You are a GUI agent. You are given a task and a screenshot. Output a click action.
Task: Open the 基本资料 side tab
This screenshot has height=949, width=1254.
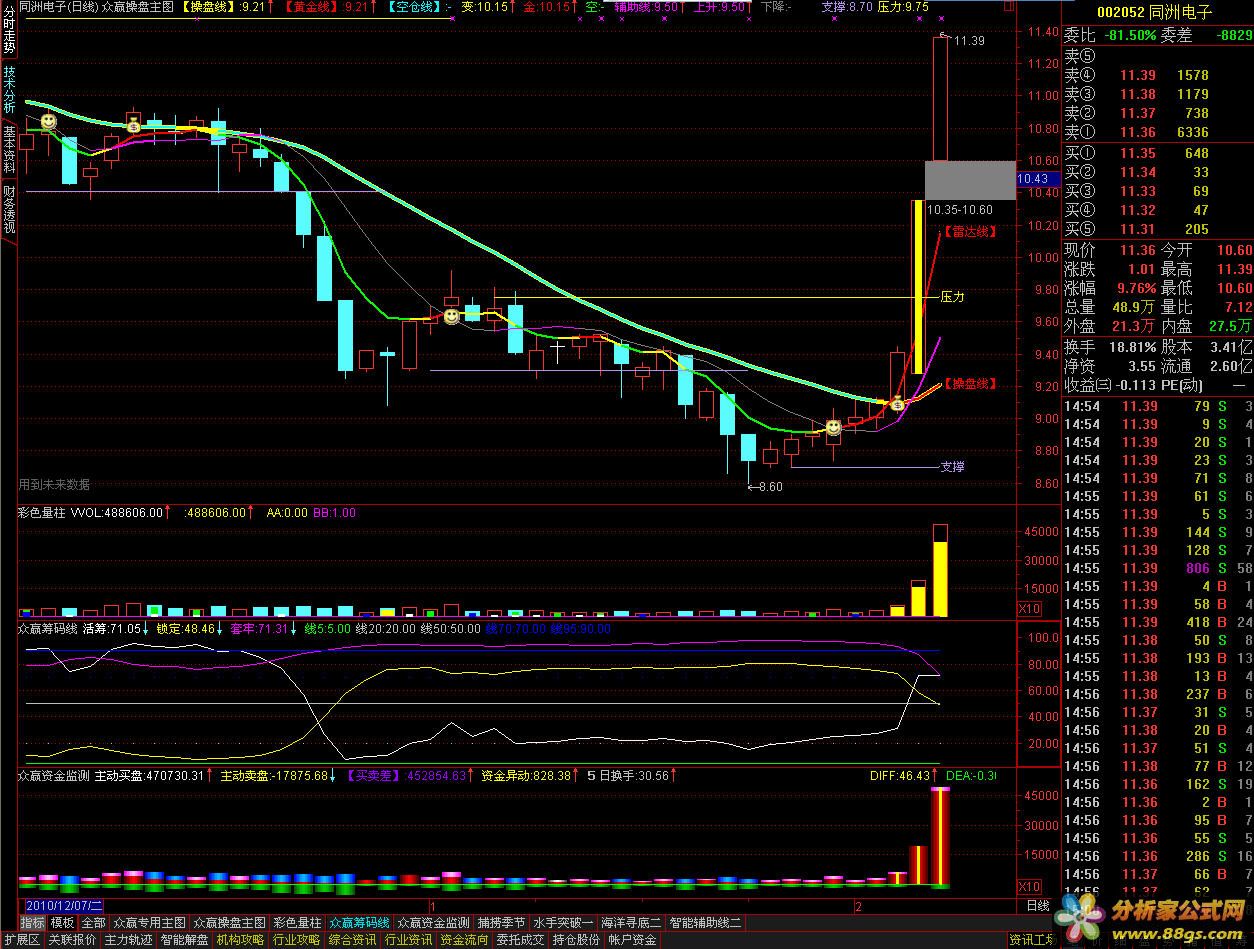tap(9, 150)
